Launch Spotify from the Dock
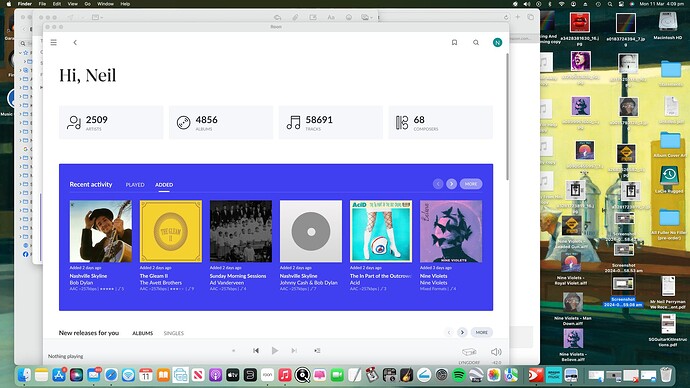Viewport: 690px width, 388px height. [459, 375]
